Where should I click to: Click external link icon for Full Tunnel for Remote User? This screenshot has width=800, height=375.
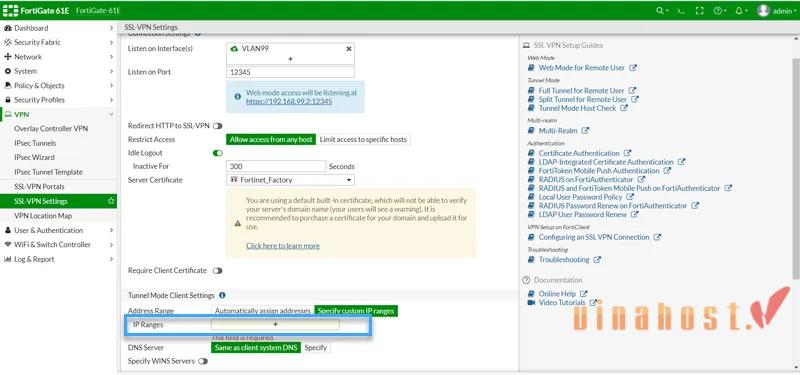(x=632, y=90)
